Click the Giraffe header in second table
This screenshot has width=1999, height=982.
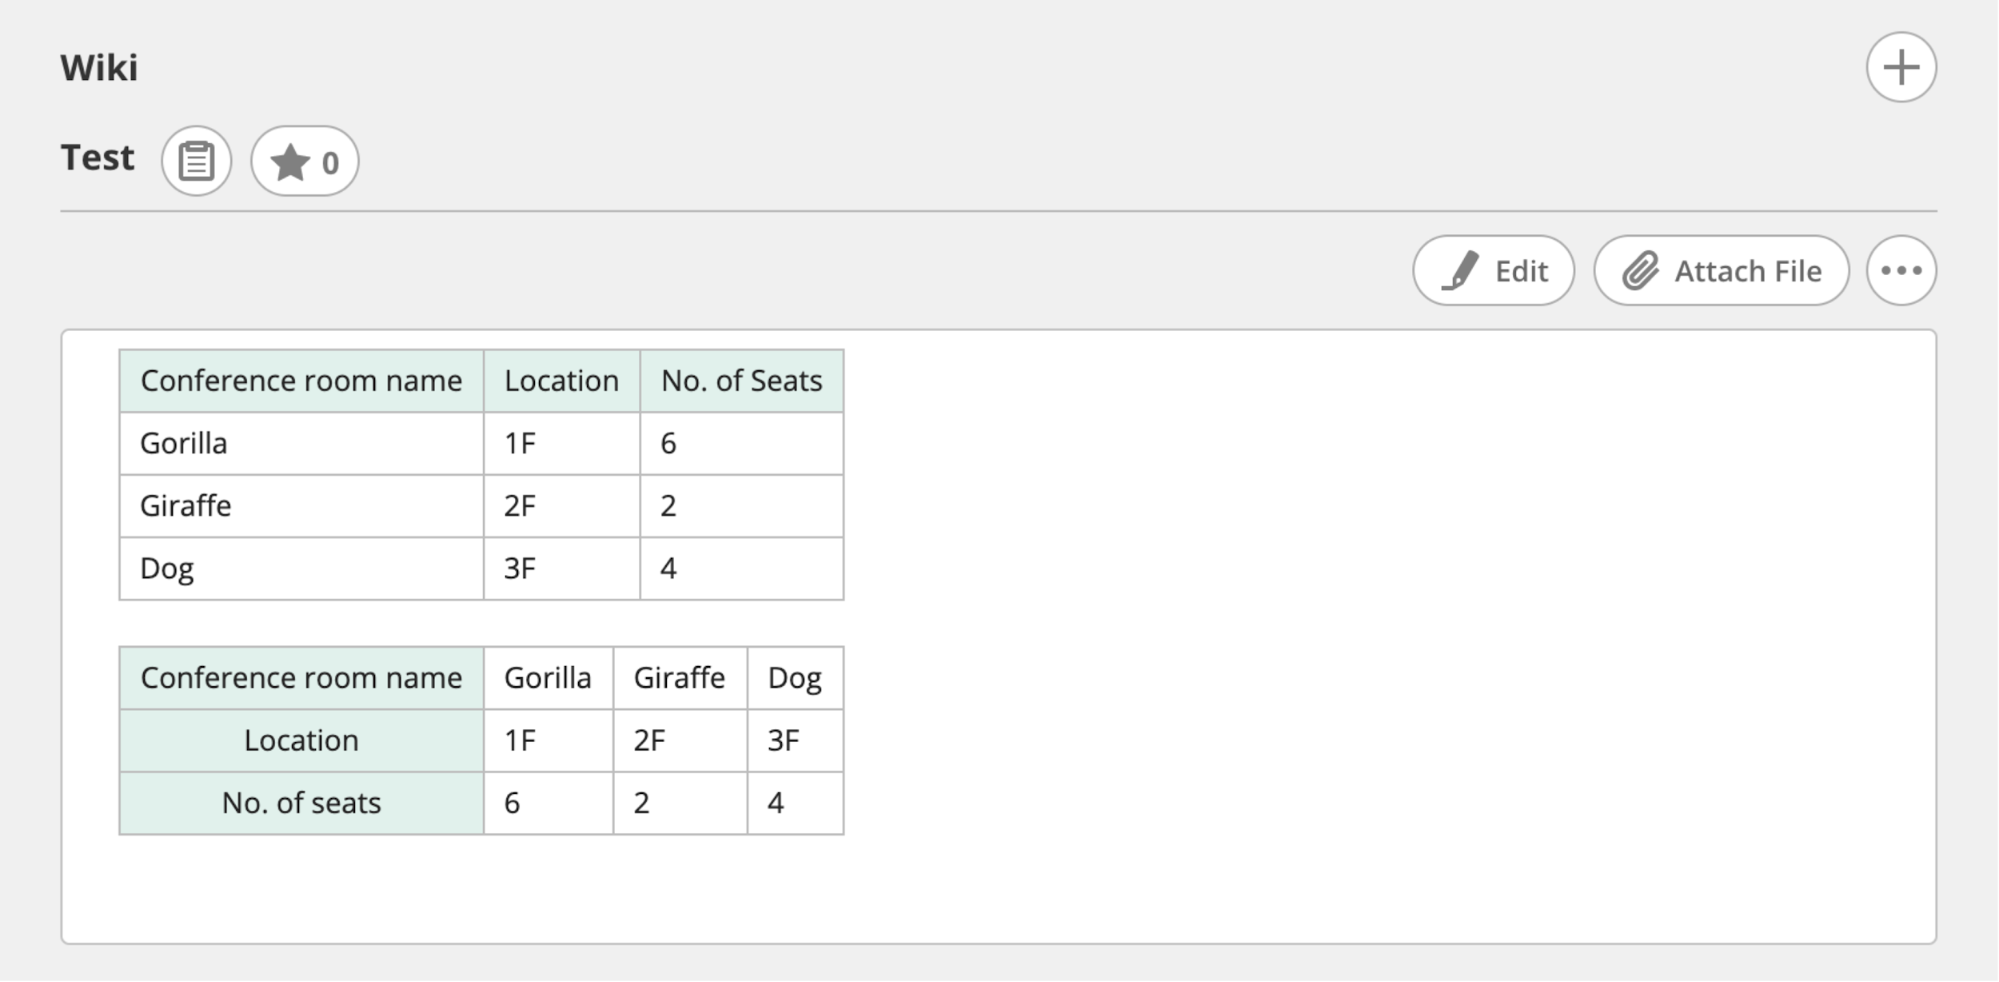(679, 678)
